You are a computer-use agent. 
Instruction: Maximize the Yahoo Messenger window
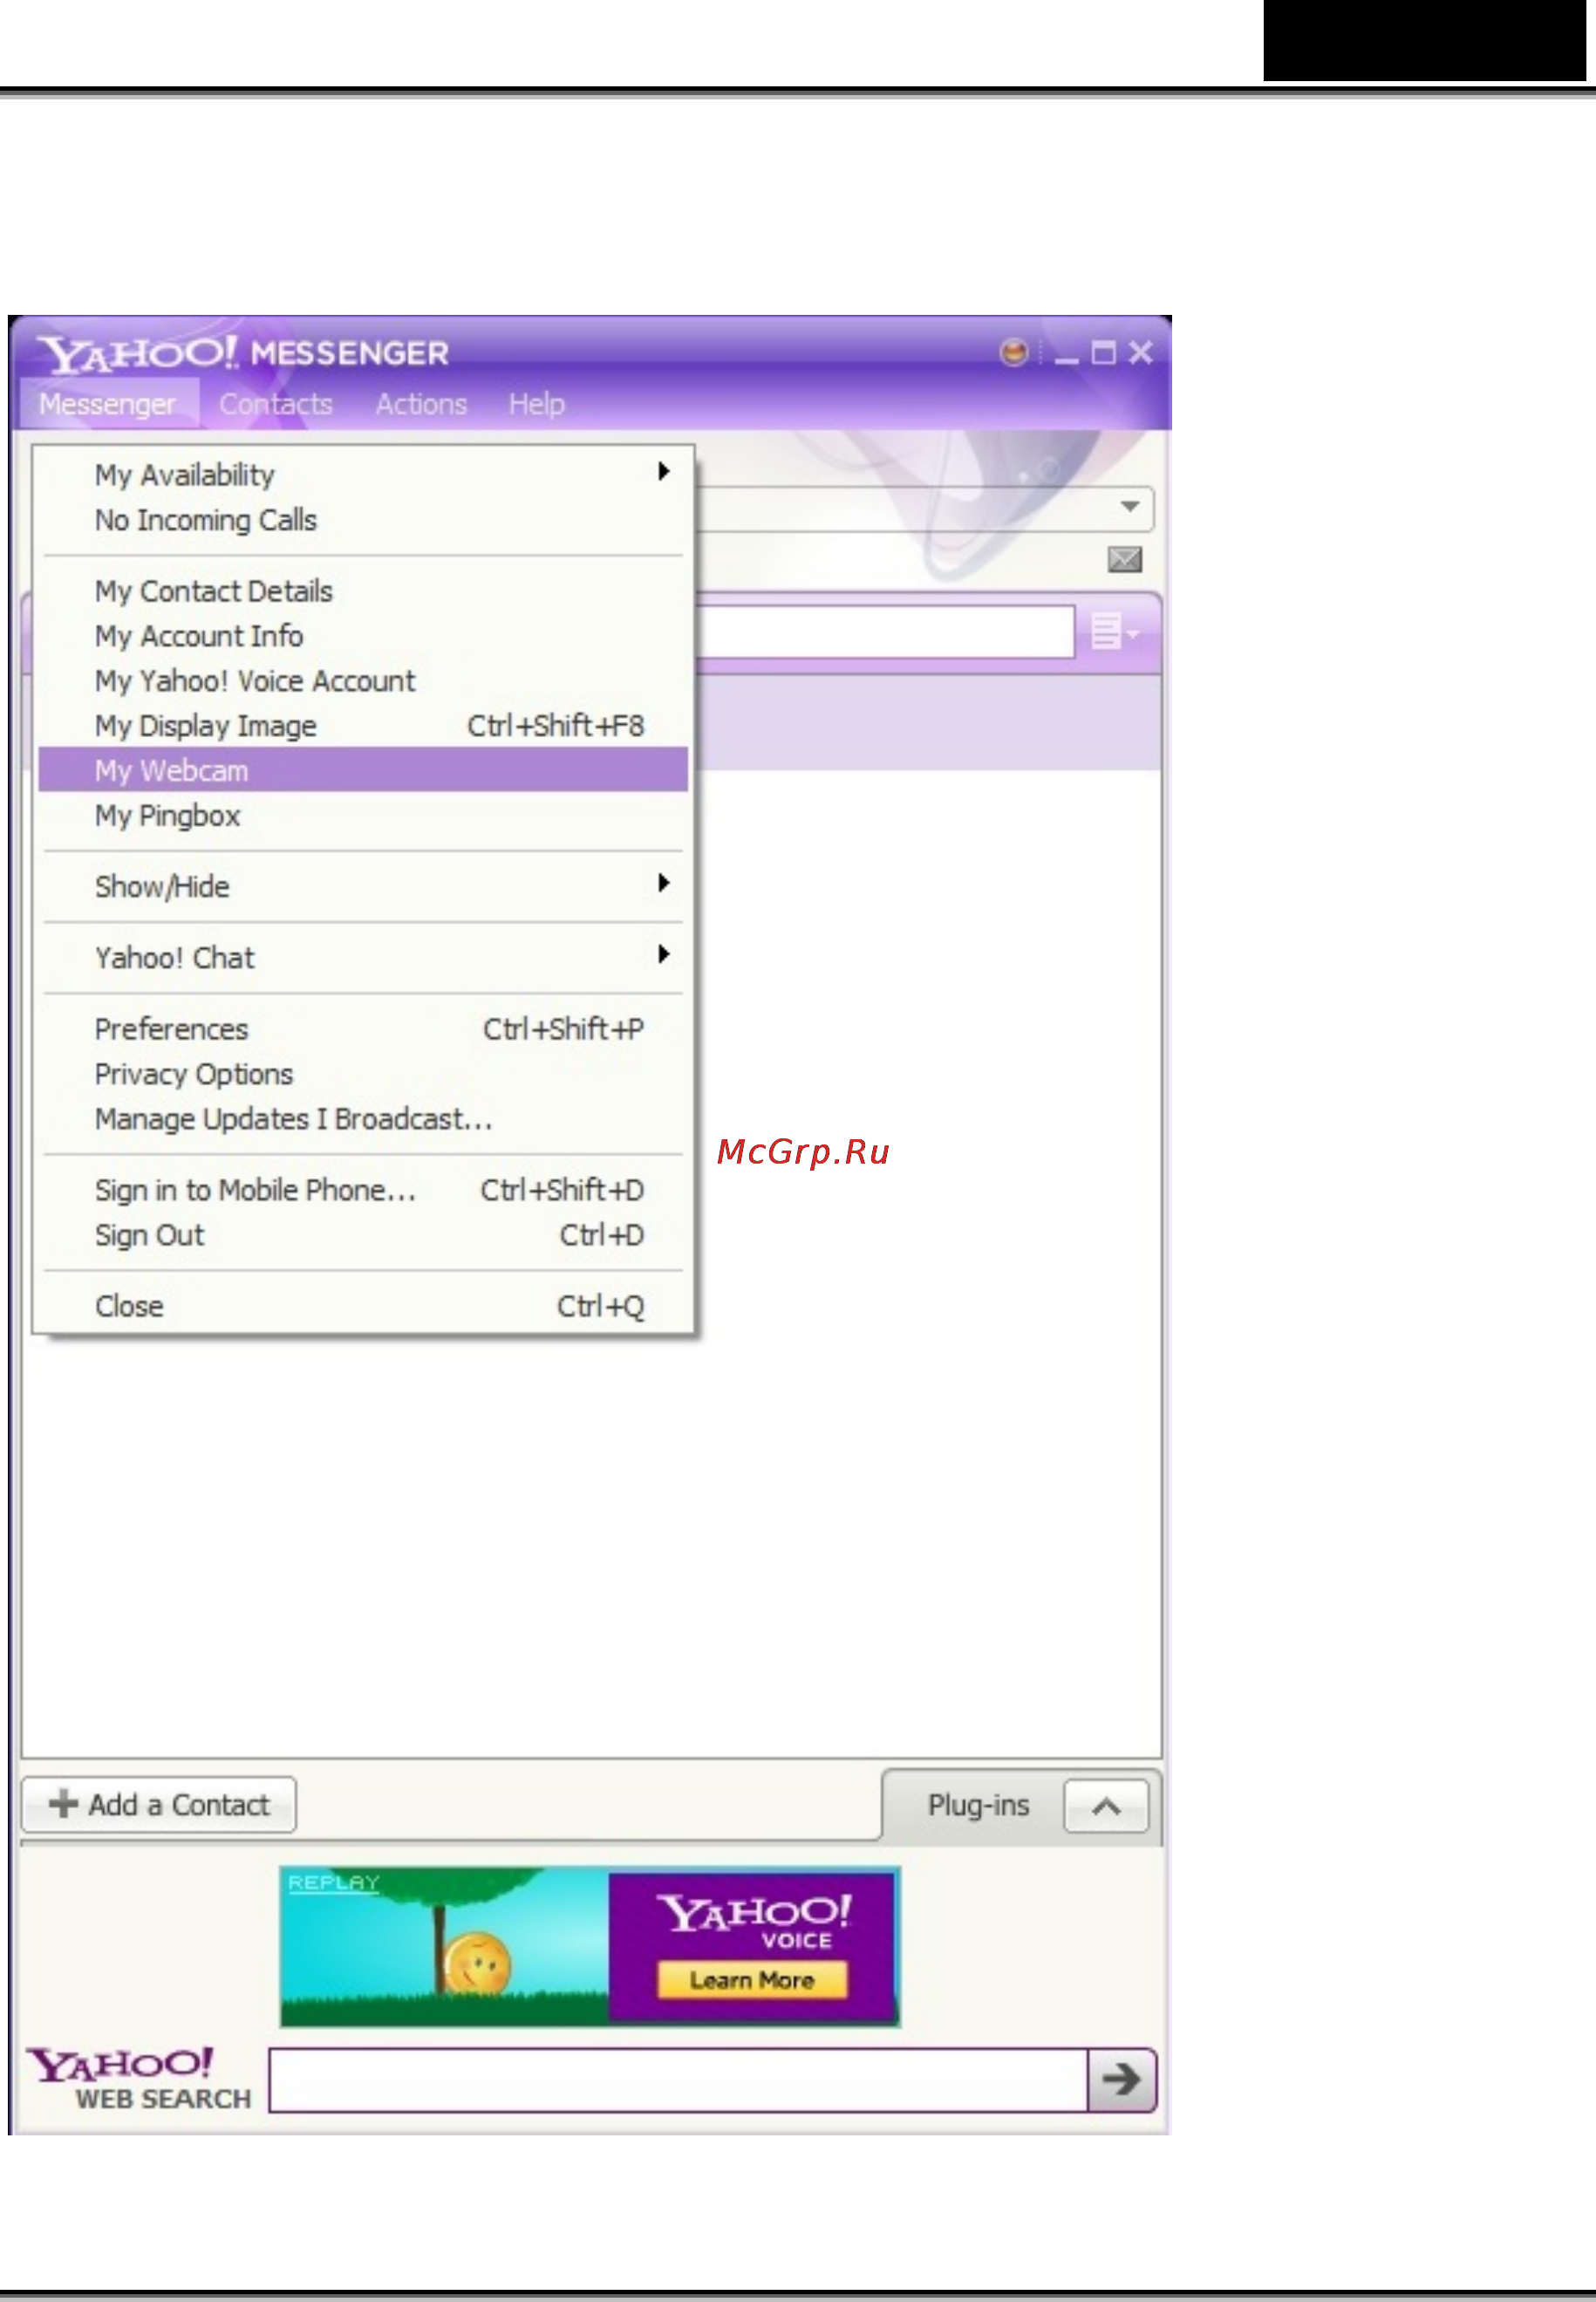pyautogui.click(x=1103, y=353)
